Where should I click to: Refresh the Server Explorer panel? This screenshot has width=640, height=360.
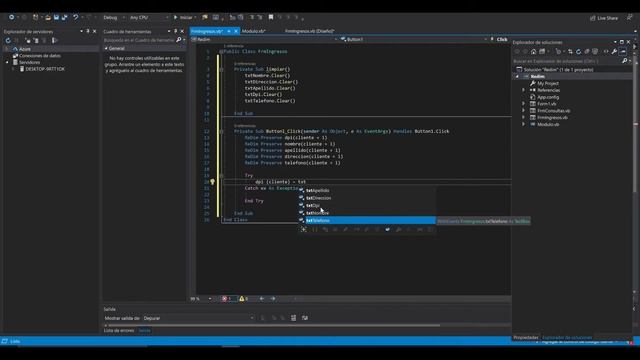(x=8, y=40)
